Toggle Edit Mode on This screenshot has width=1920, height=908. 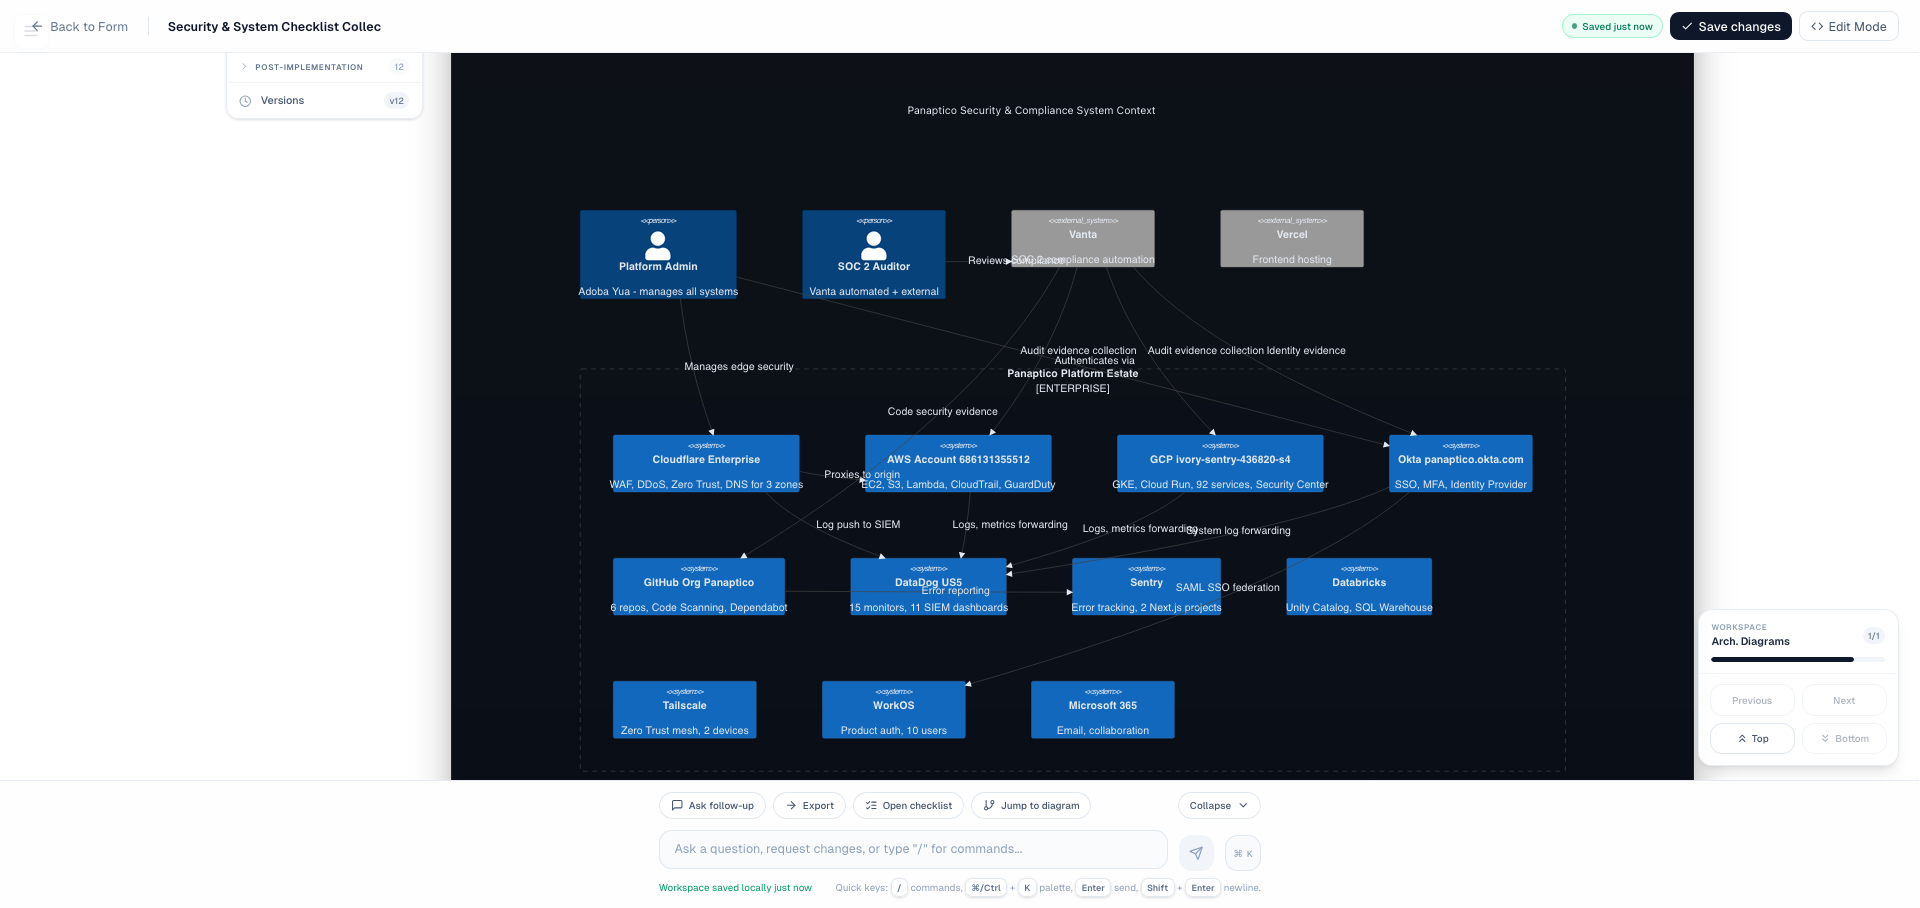tap(1848, 26)
